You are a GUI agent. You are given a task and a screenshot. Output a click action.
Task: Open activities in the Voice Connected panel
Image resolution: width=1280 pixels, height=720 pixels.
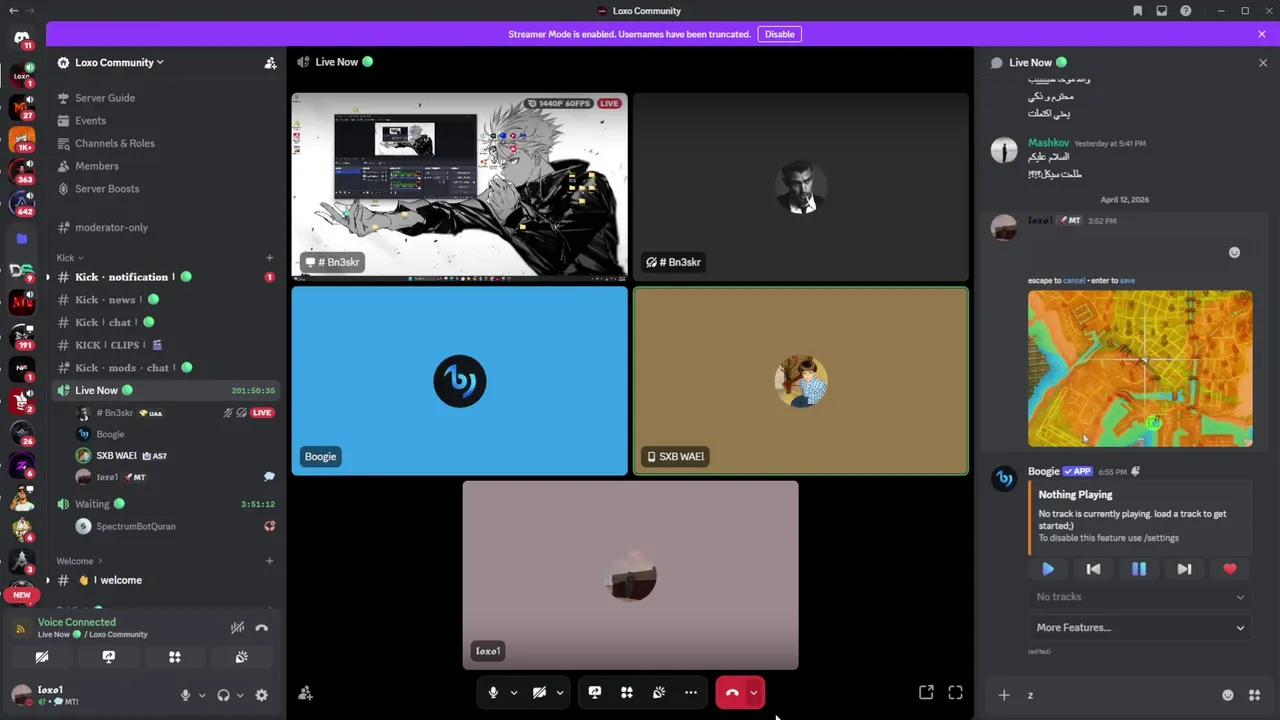click(x=175, y=657)
